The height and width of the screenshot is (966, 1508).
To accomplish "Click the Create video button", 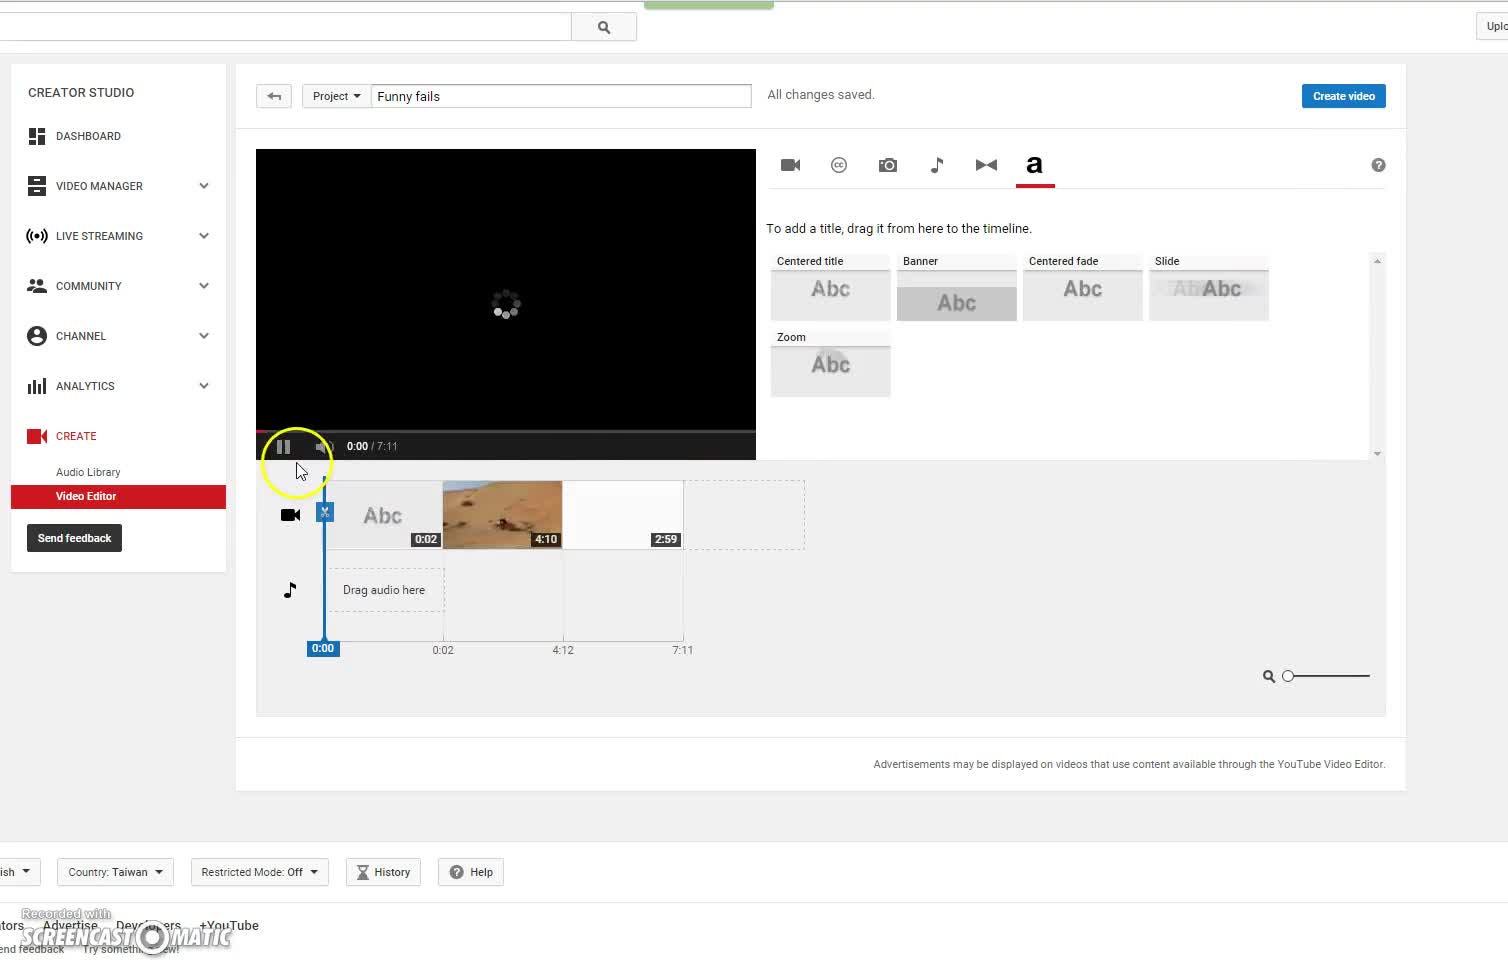I will [x=1343, y=96].
